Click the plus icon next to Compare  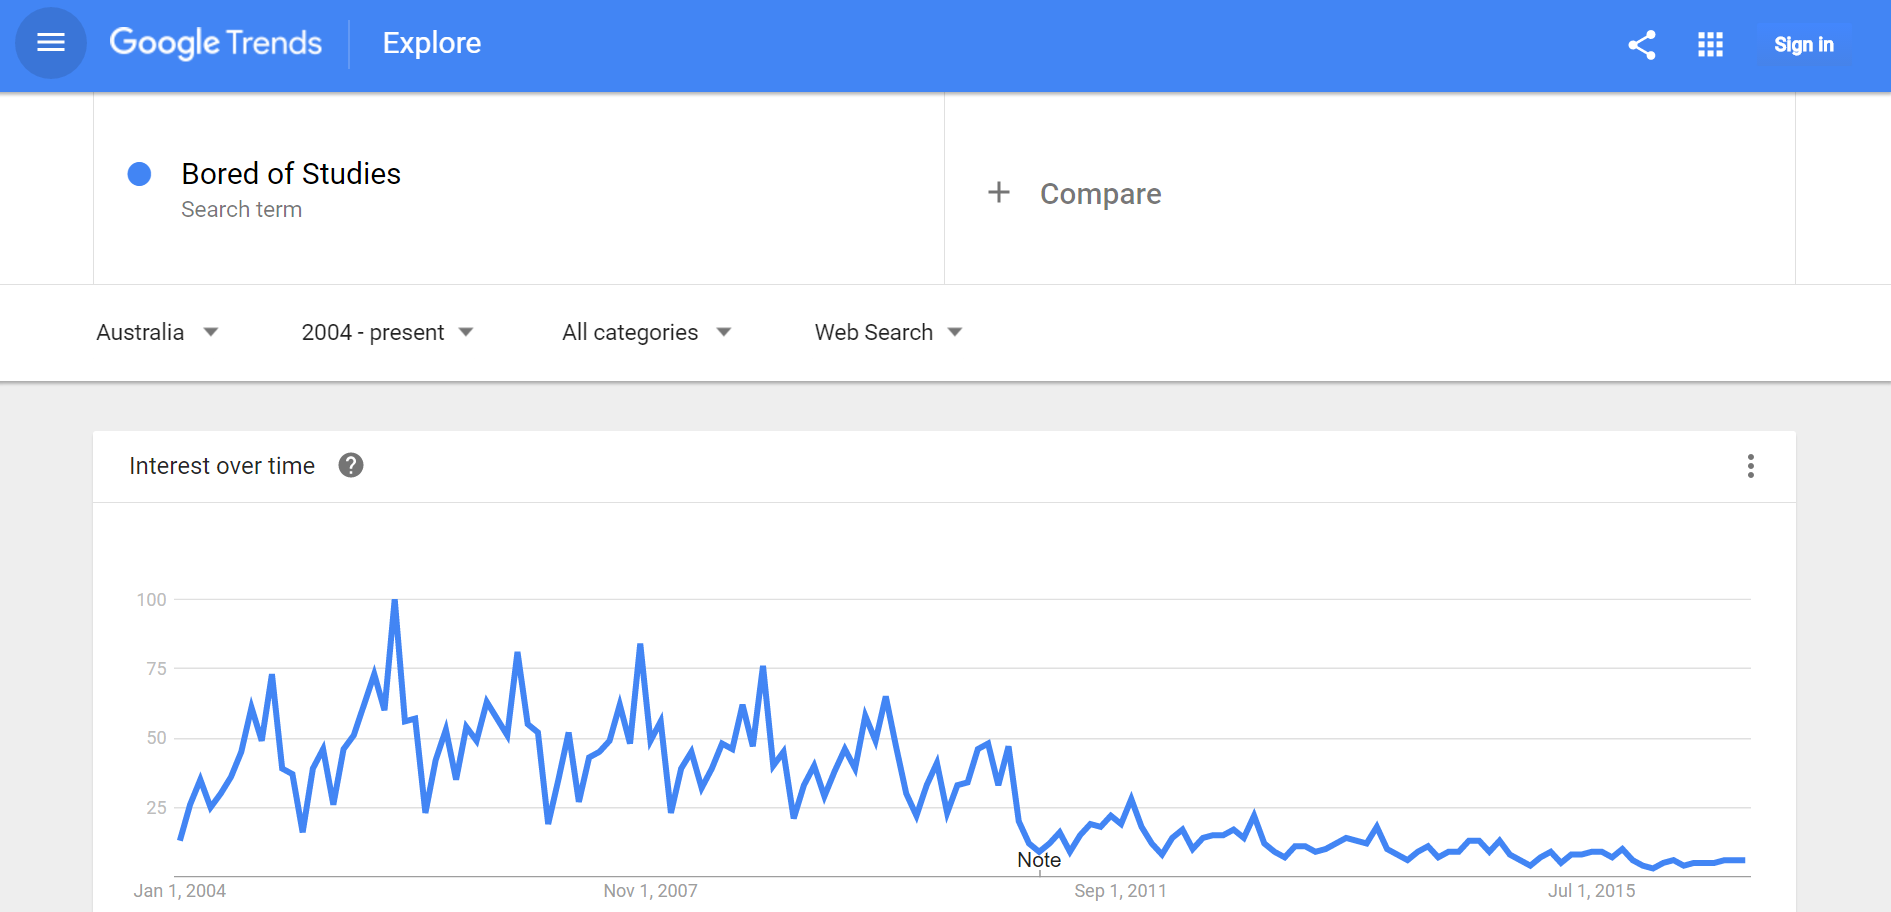[999, 192]
